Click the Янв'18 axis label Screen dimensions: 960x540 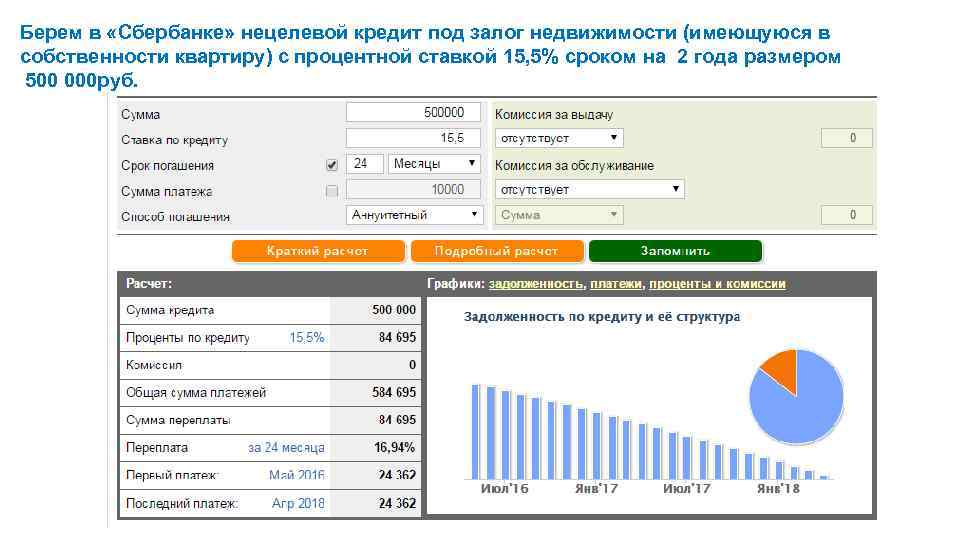click(x=778, y=489)
